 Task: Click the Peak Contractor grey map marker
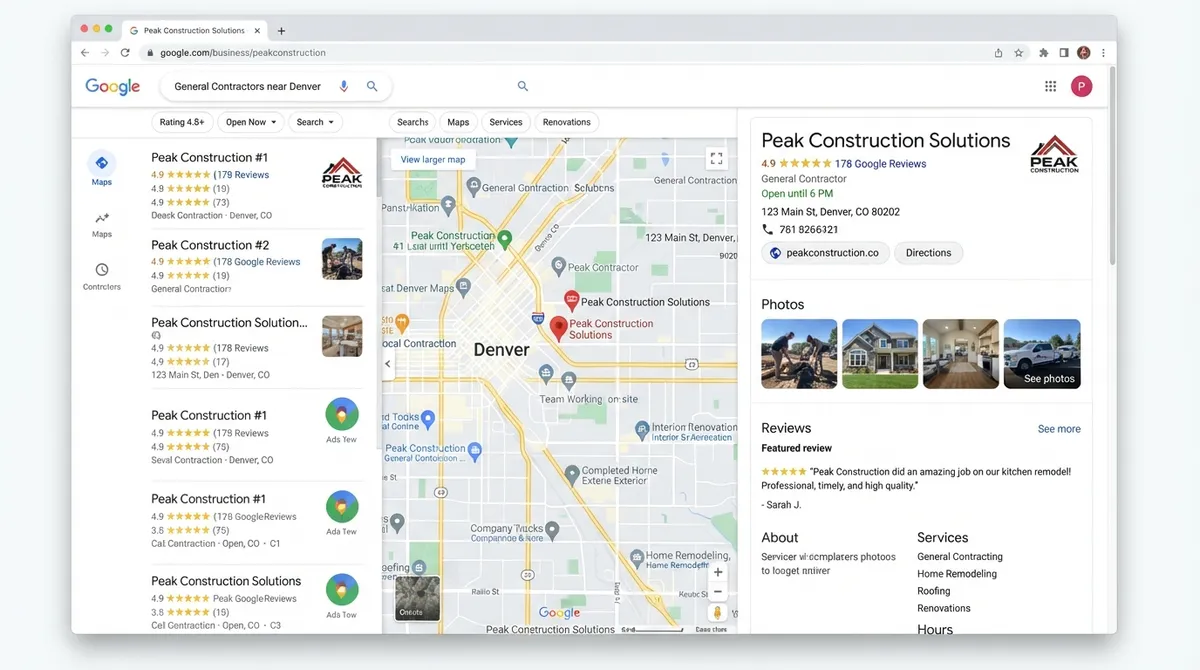click(558, 267)
